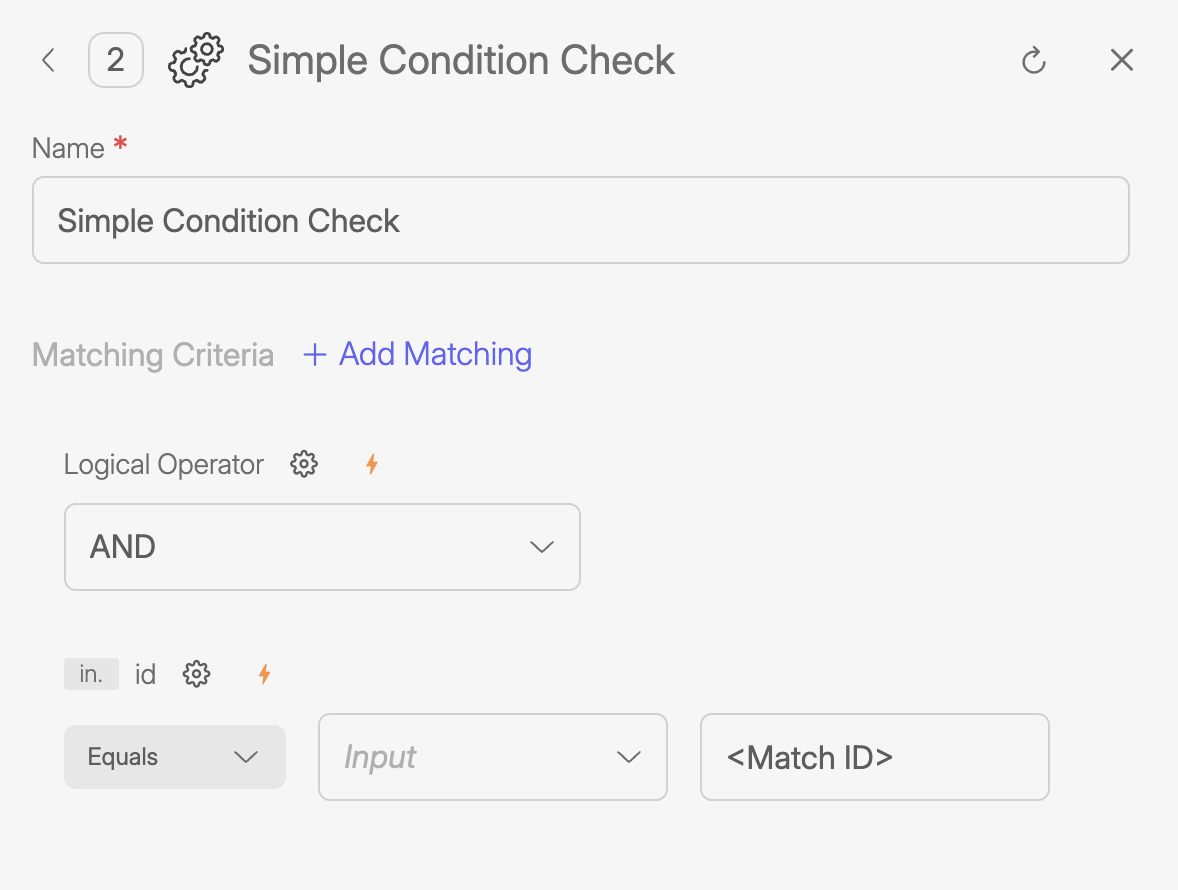1178x890 pixels.
Task: Click the Add Matching link
Action: point(418,354)
